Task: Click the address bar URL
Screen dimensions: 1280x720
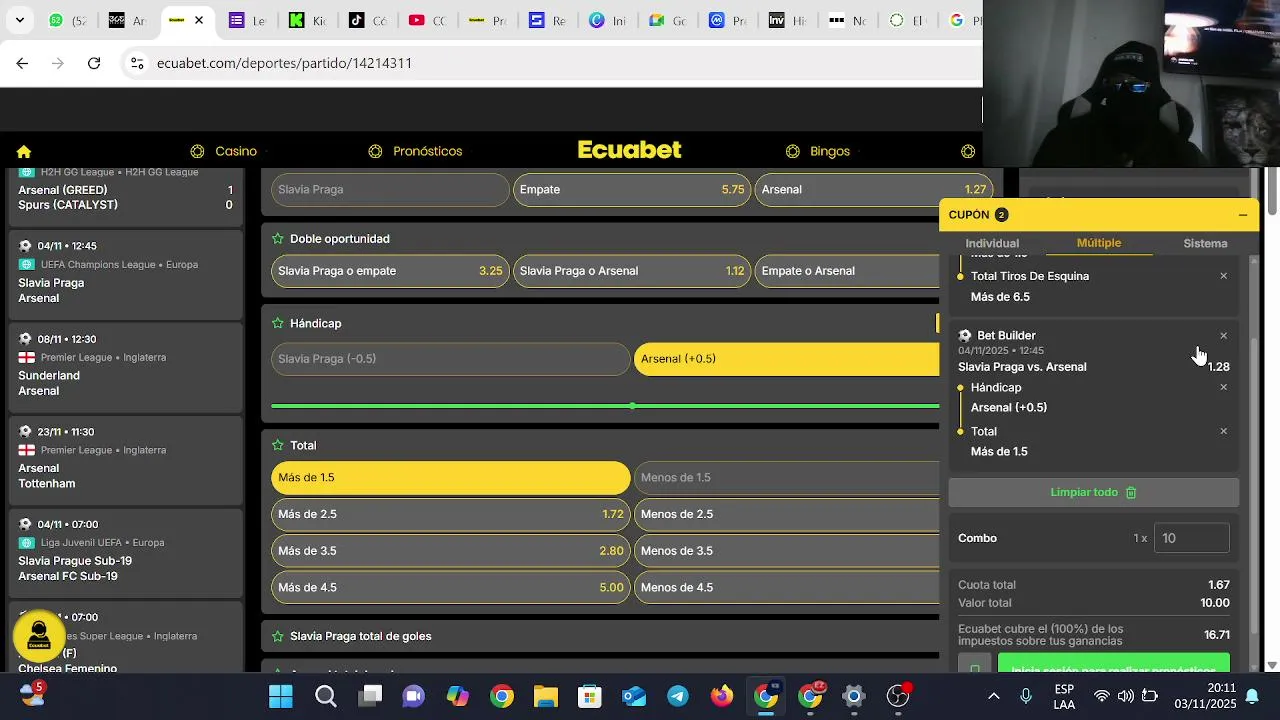Action: pyautogui.click(x=284, y=63)
